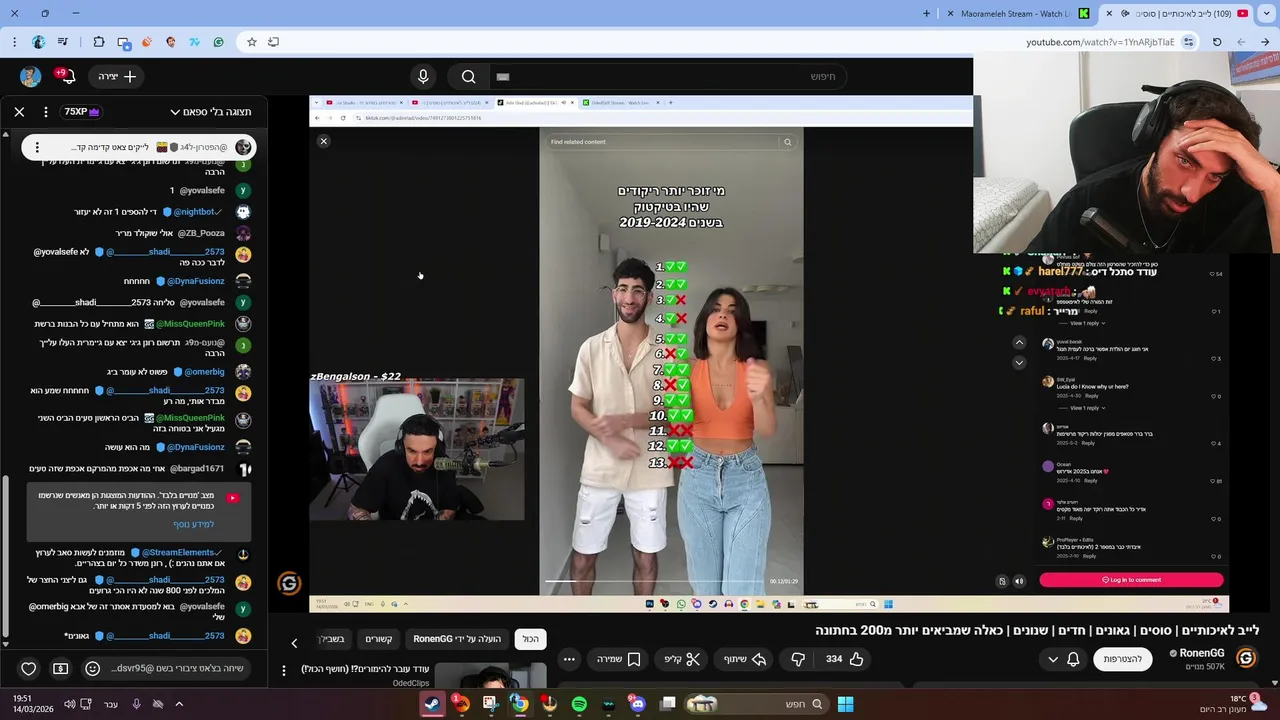Close the TikTok video overlay
The width and height of the screenshot is (1280, 720).
pyautogui.click(x=323, y=141)
